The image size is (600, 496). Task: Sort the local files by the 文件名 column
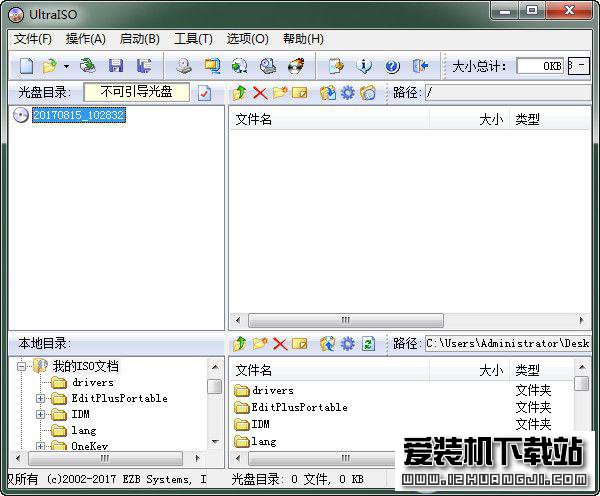[329, 370]
